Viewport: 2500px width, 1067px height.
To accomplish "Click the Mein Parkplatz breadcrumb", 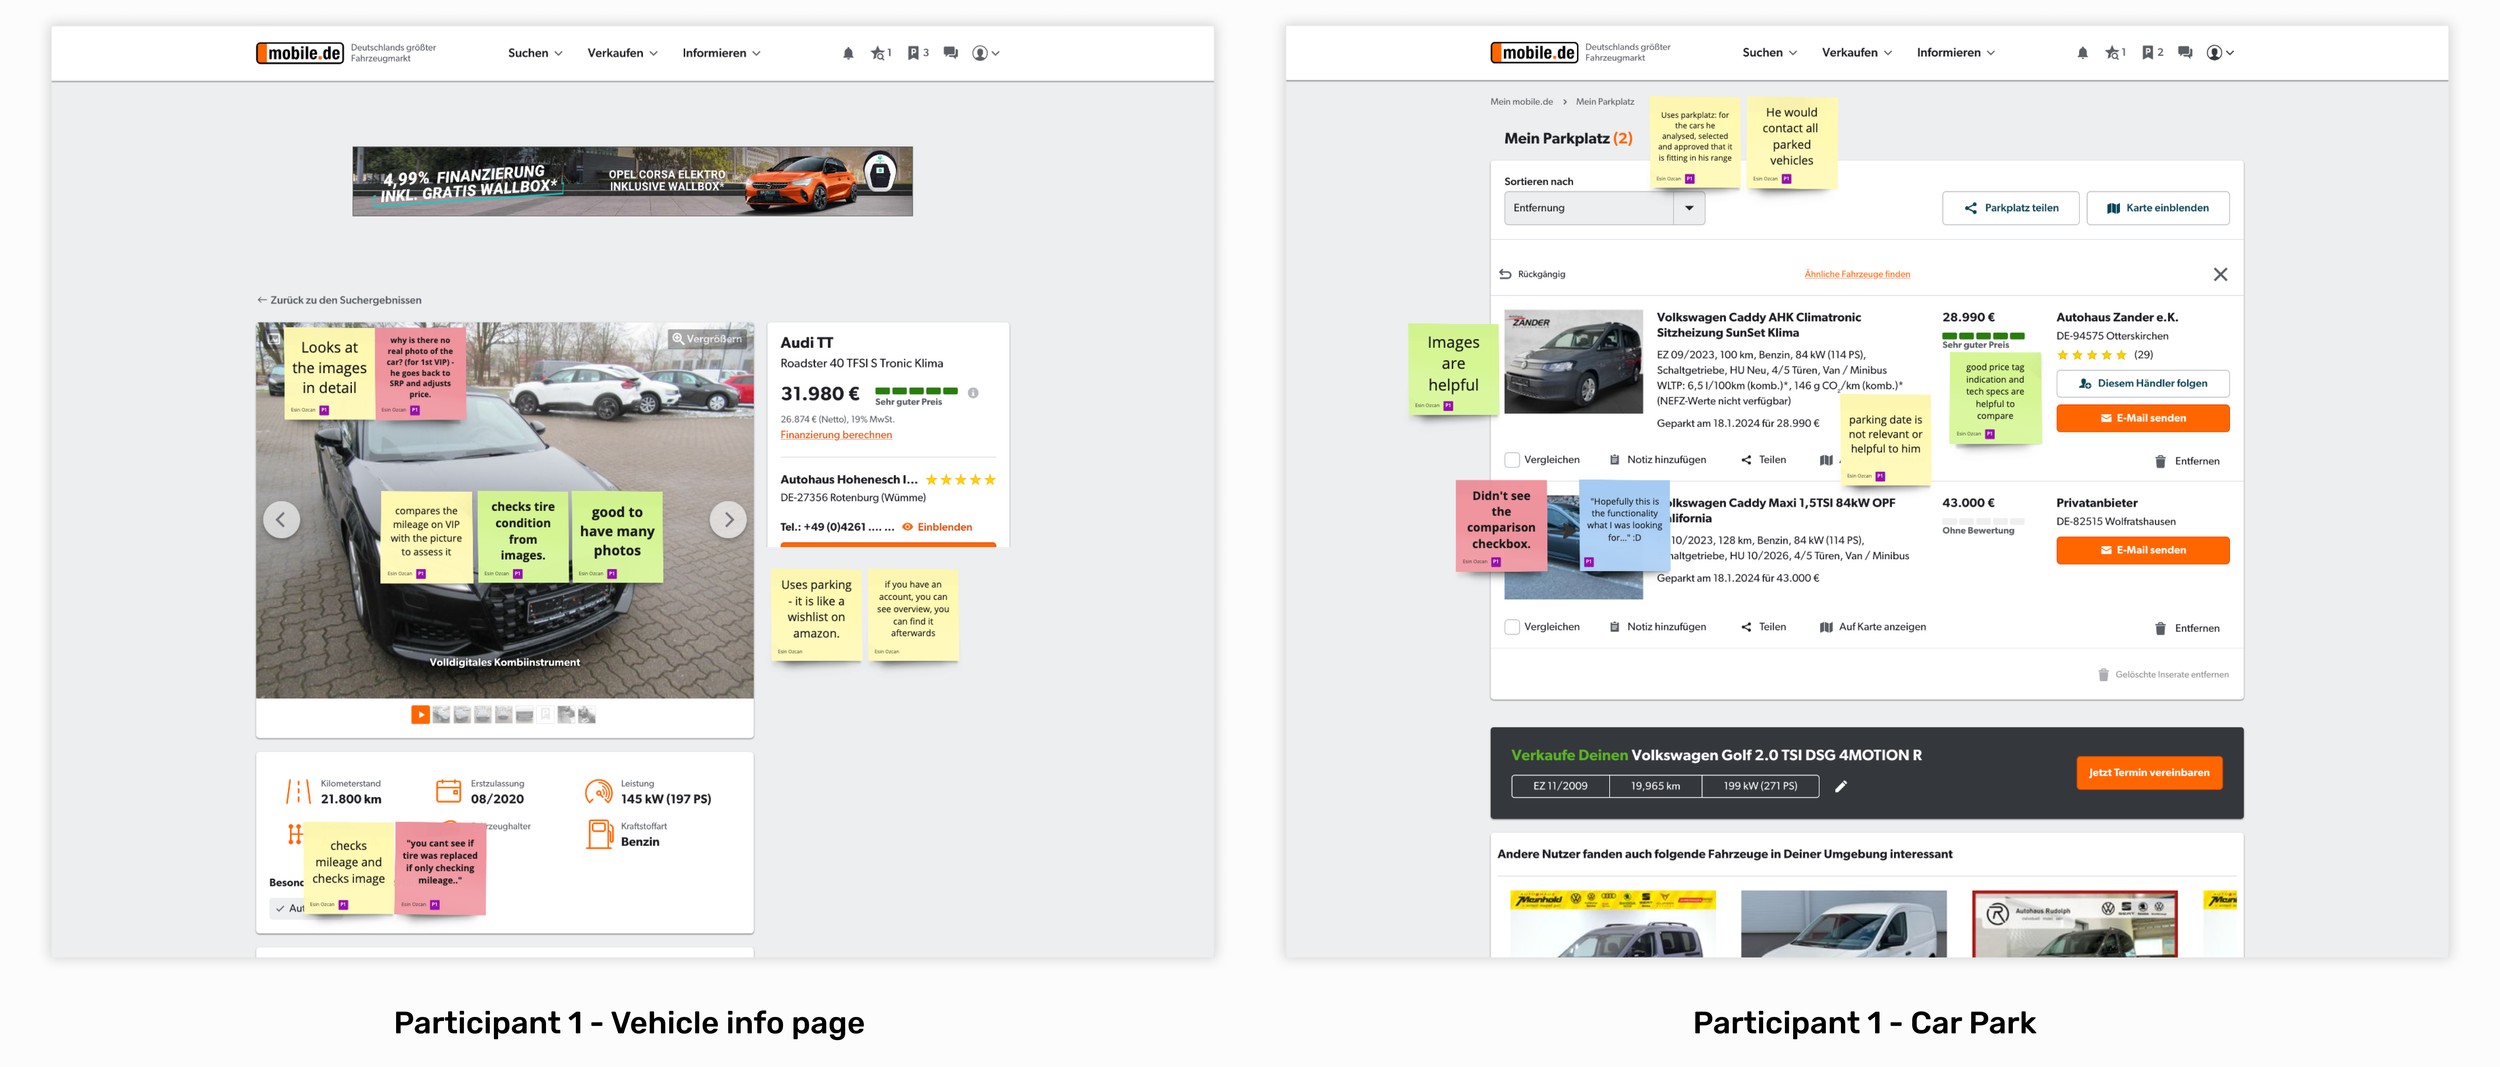I will point(1605,102).
